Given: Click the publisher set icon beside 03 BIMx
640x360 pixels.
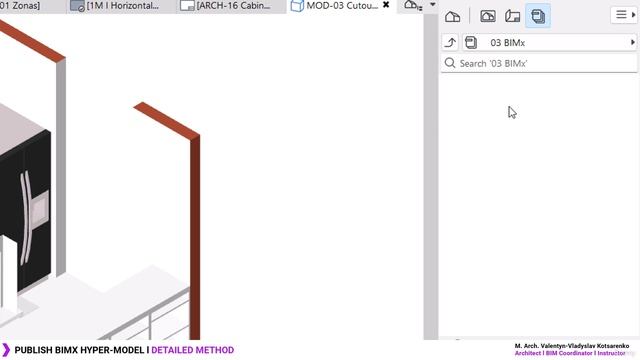Looking at the screenshot, I should (x=471, y=42).
